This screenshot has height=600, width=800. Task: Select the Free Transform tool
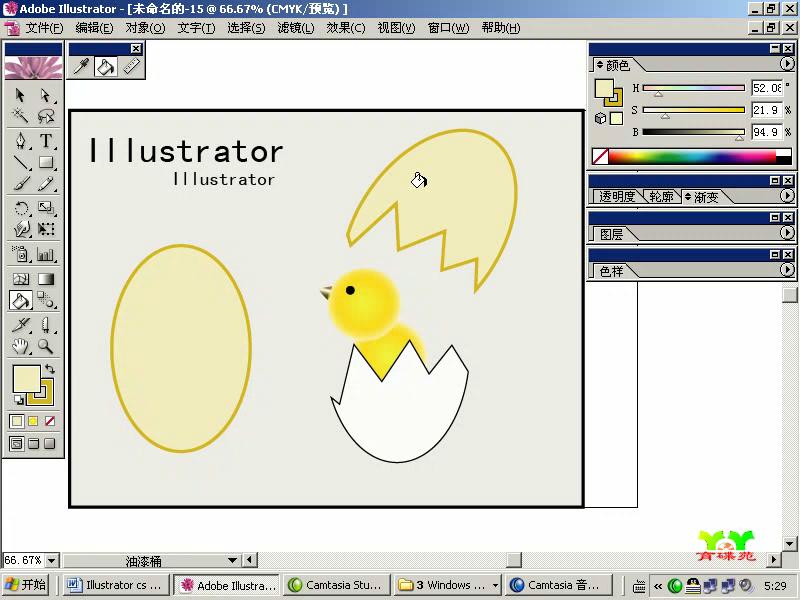(45, 229)
